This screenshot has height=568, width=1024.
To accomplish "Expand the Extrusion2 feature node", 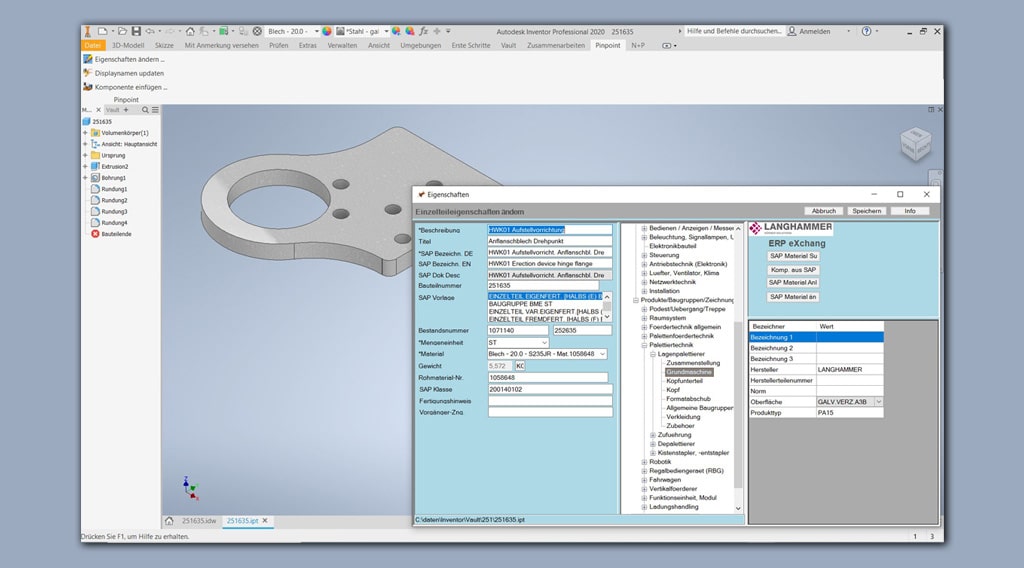I will [x=85, y=166].
